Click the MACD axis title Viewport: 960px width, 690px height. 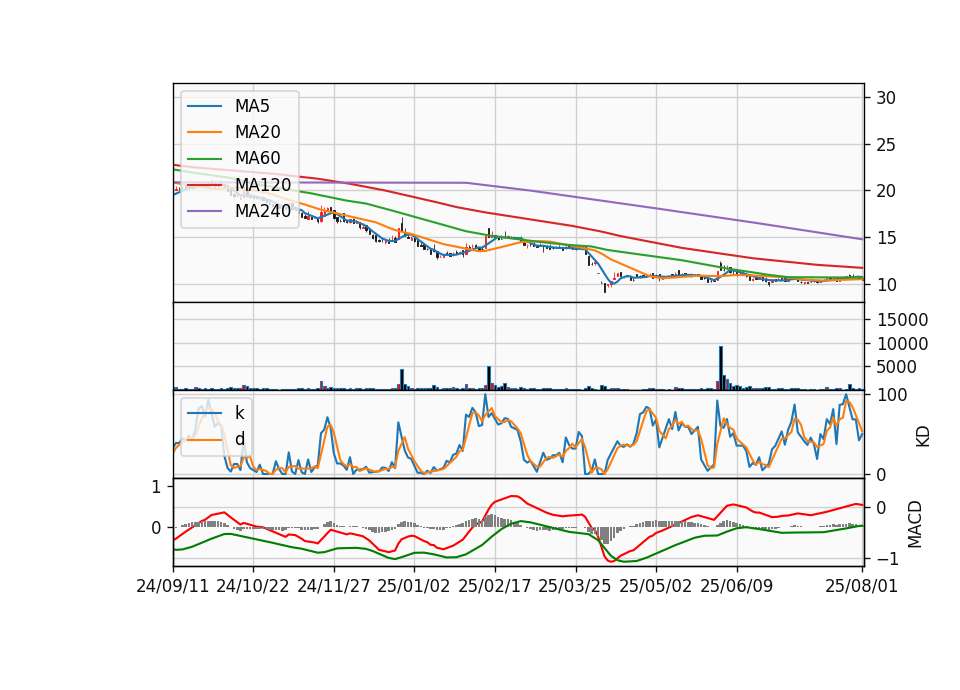[915, 524]
